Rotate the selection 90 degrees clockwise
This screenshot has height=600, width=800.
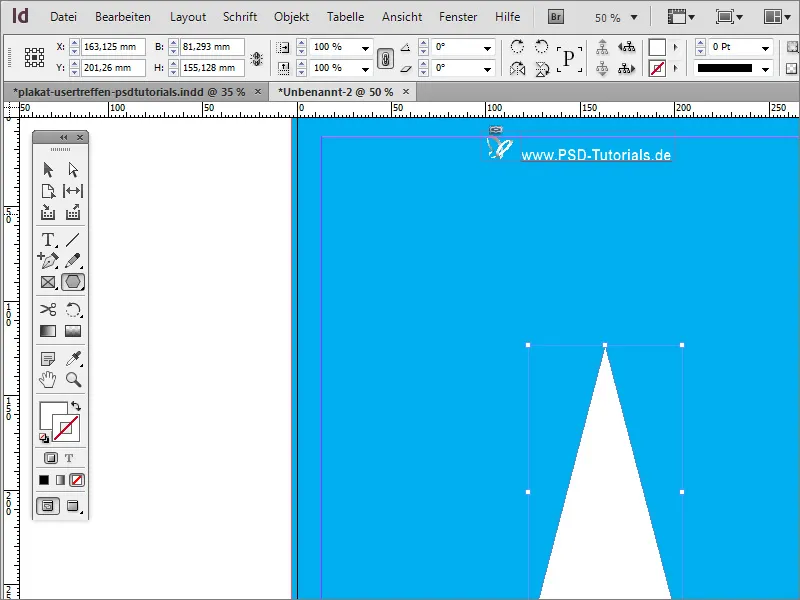pyautogui.click(x=518, y=46)
